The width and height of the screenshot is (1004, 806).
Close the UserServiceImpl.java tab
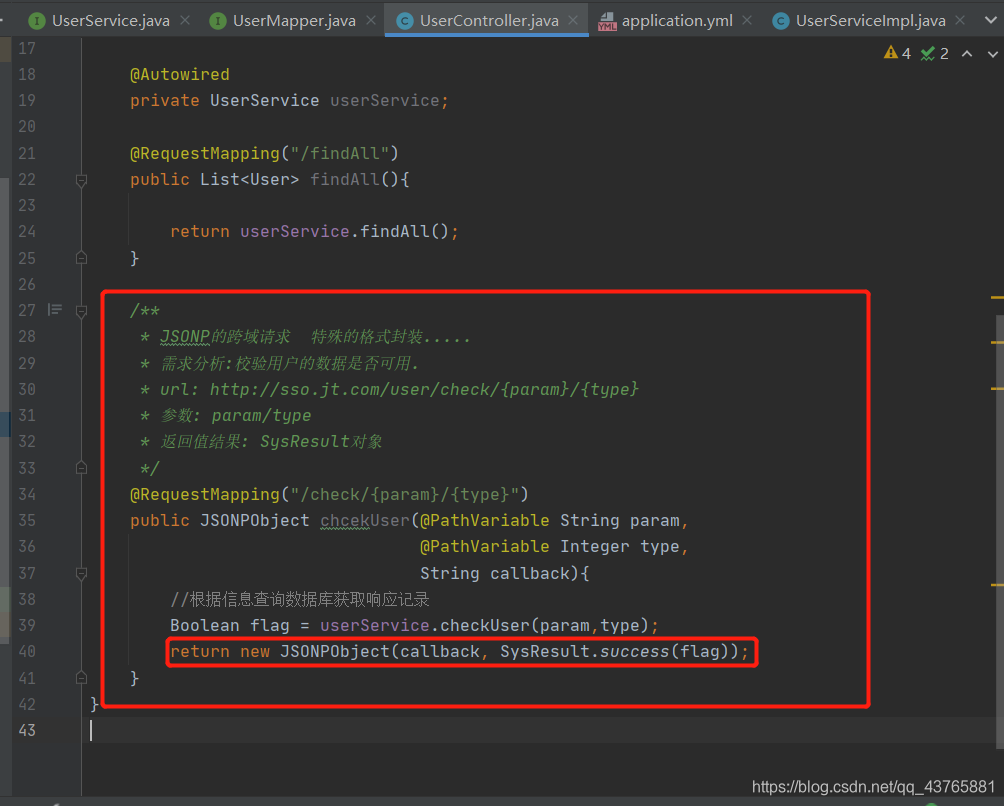click(960, 20)
